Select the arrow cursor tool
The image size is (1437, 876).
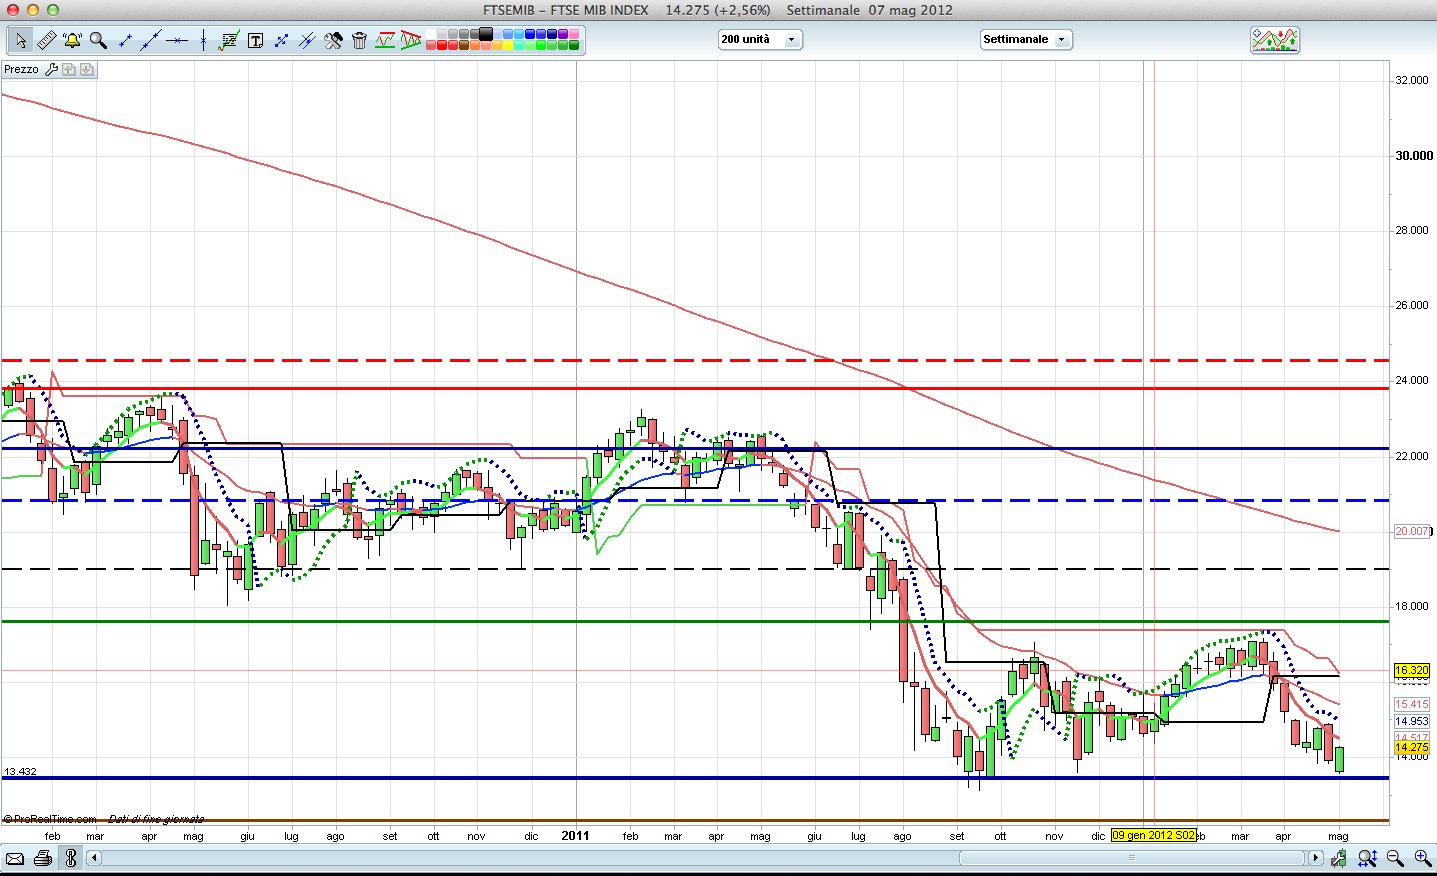point(21,40)
